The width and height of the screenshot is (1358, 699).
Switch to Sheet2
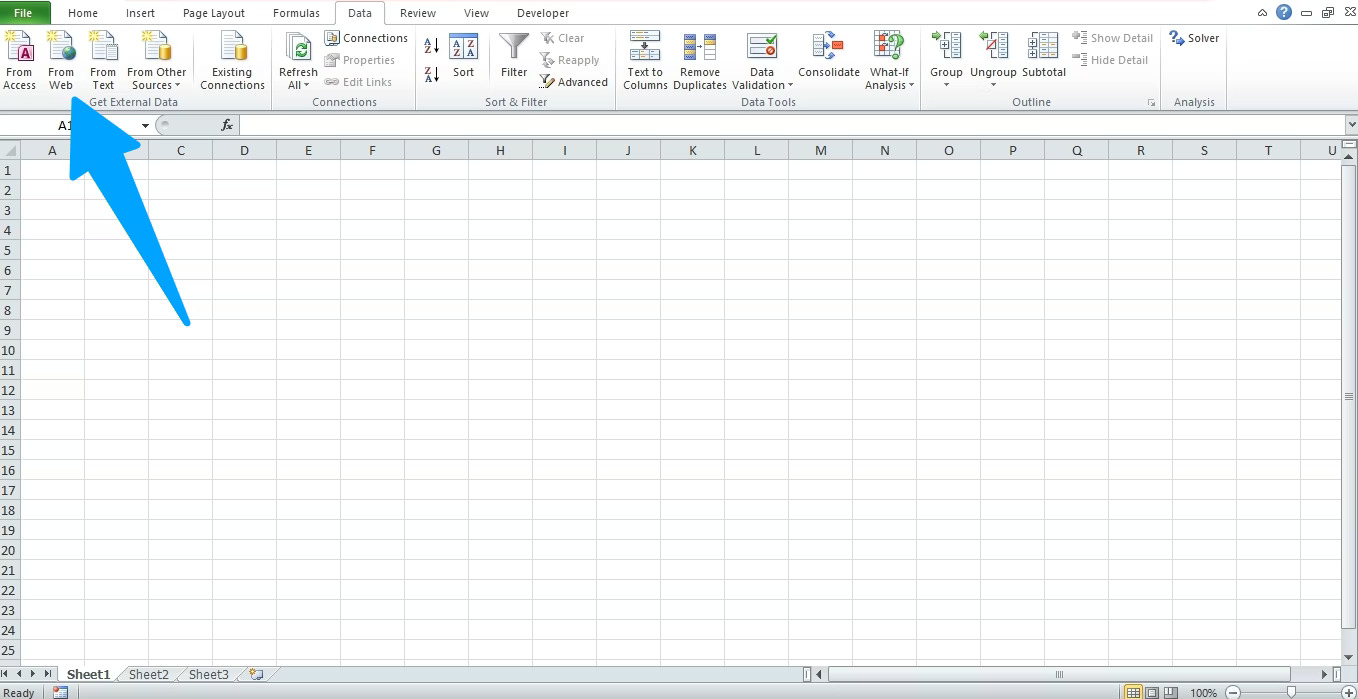coord(147,674)
